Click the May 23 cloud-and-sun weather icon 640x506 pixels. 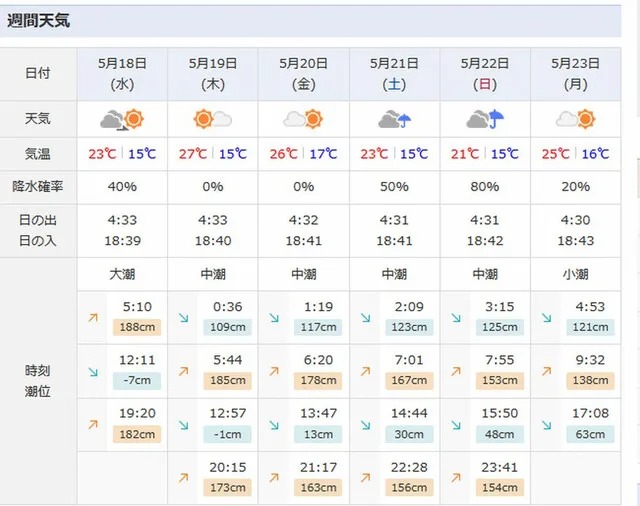point(576,119)
